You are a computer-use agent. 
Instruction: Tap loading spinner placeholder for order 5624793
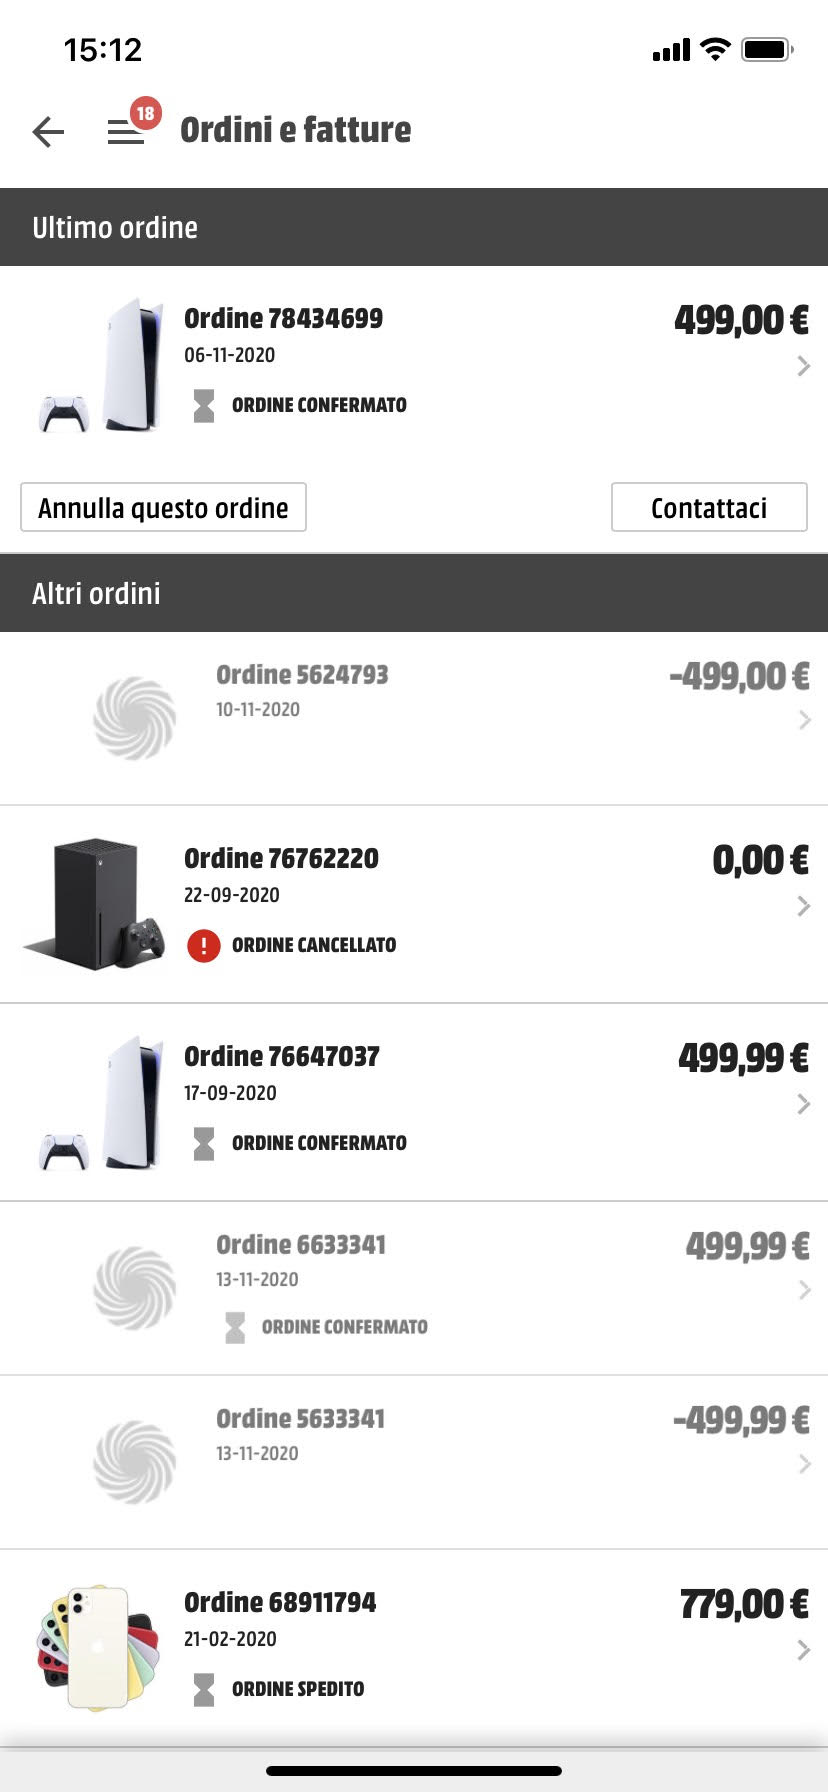coord(134,718)
